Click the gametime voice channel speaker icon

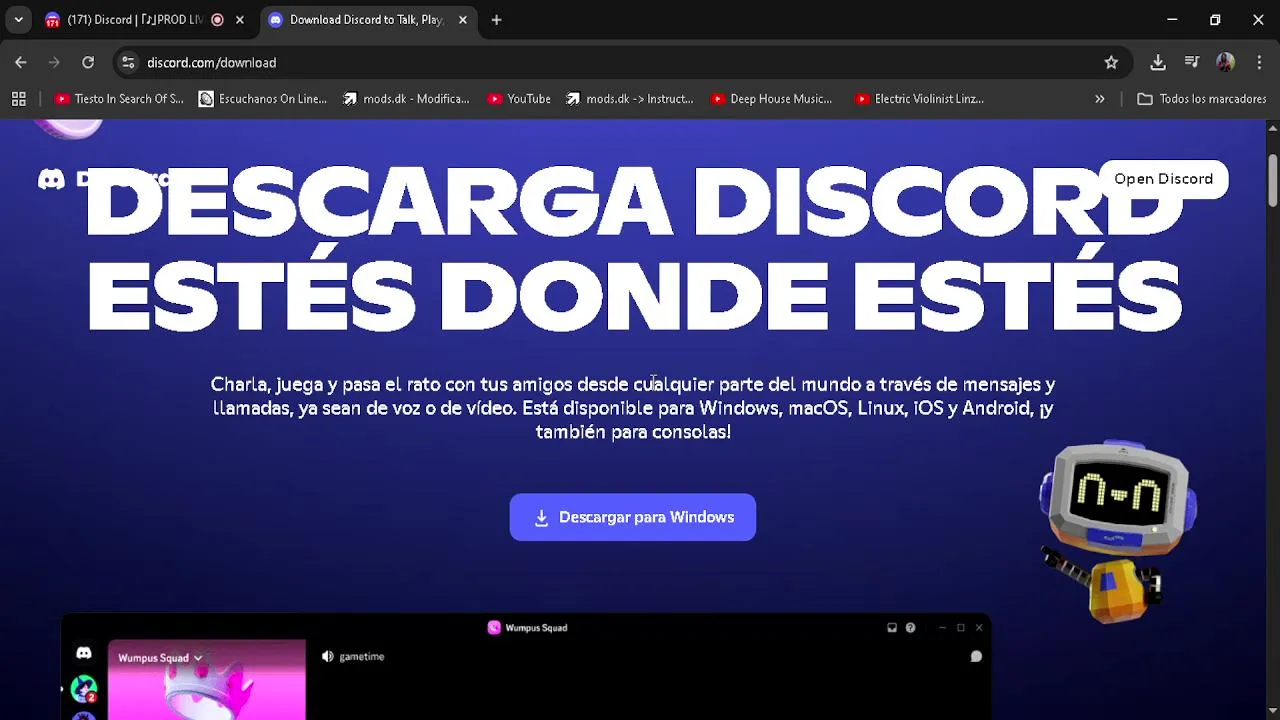coord(328,657)
